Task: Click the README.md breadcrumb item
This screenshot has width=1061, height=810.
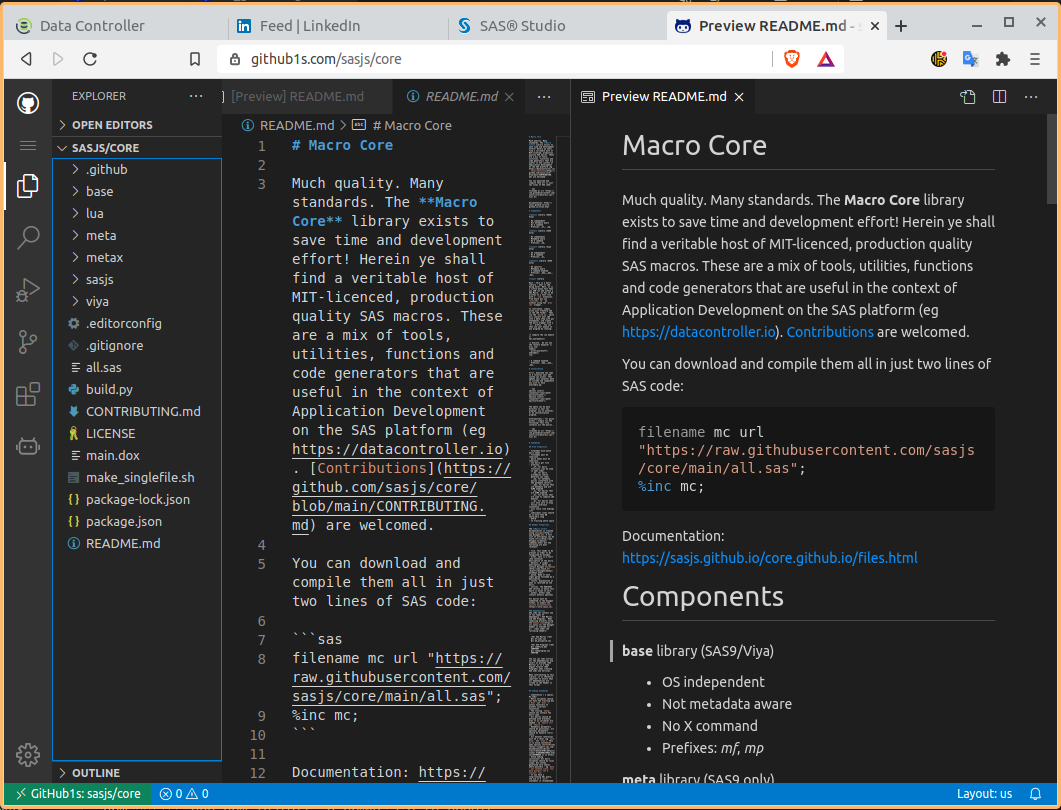Action: pos(289,125)
